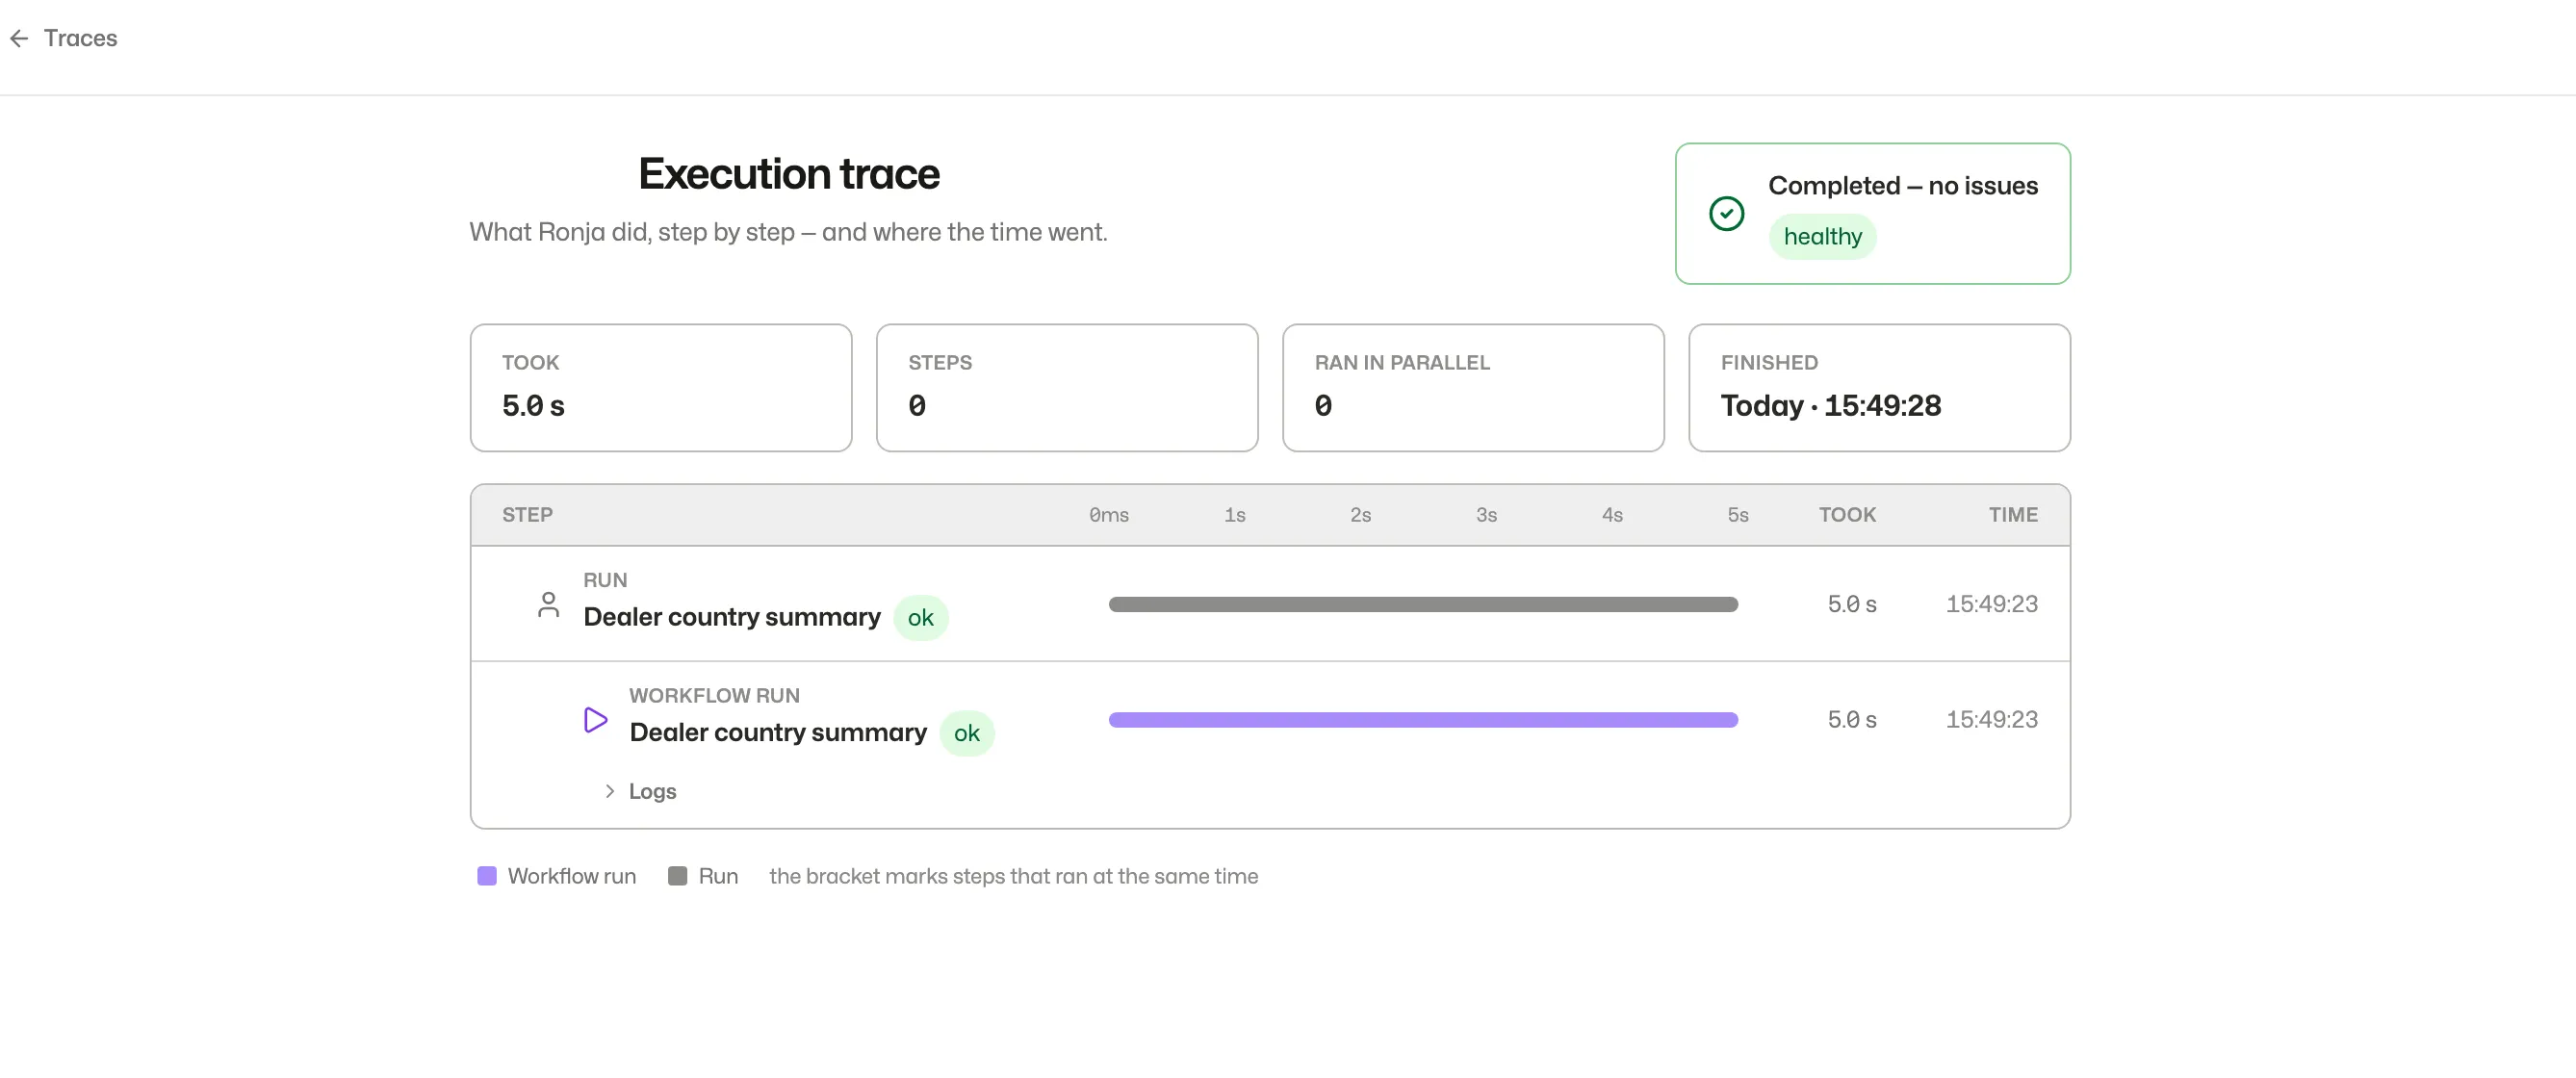This screenshot has height=1078, width=2576.
Task: Click the purple Workflow run legend swatch
Action: [x=487, y=876]
